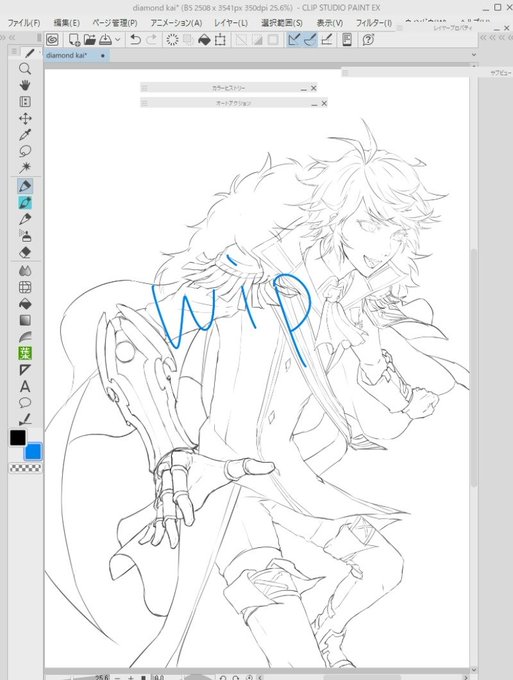This screenshot has width=513, height=680.
Task: Select the Contour line paint tool
Action: [25, 337]
